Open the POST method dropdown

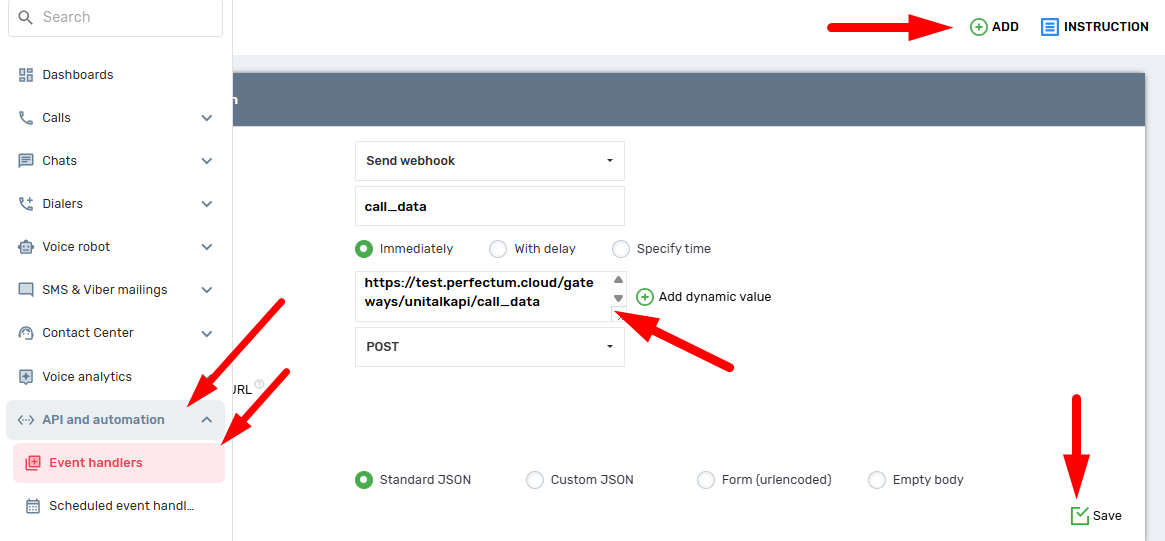tap(490, 347)
